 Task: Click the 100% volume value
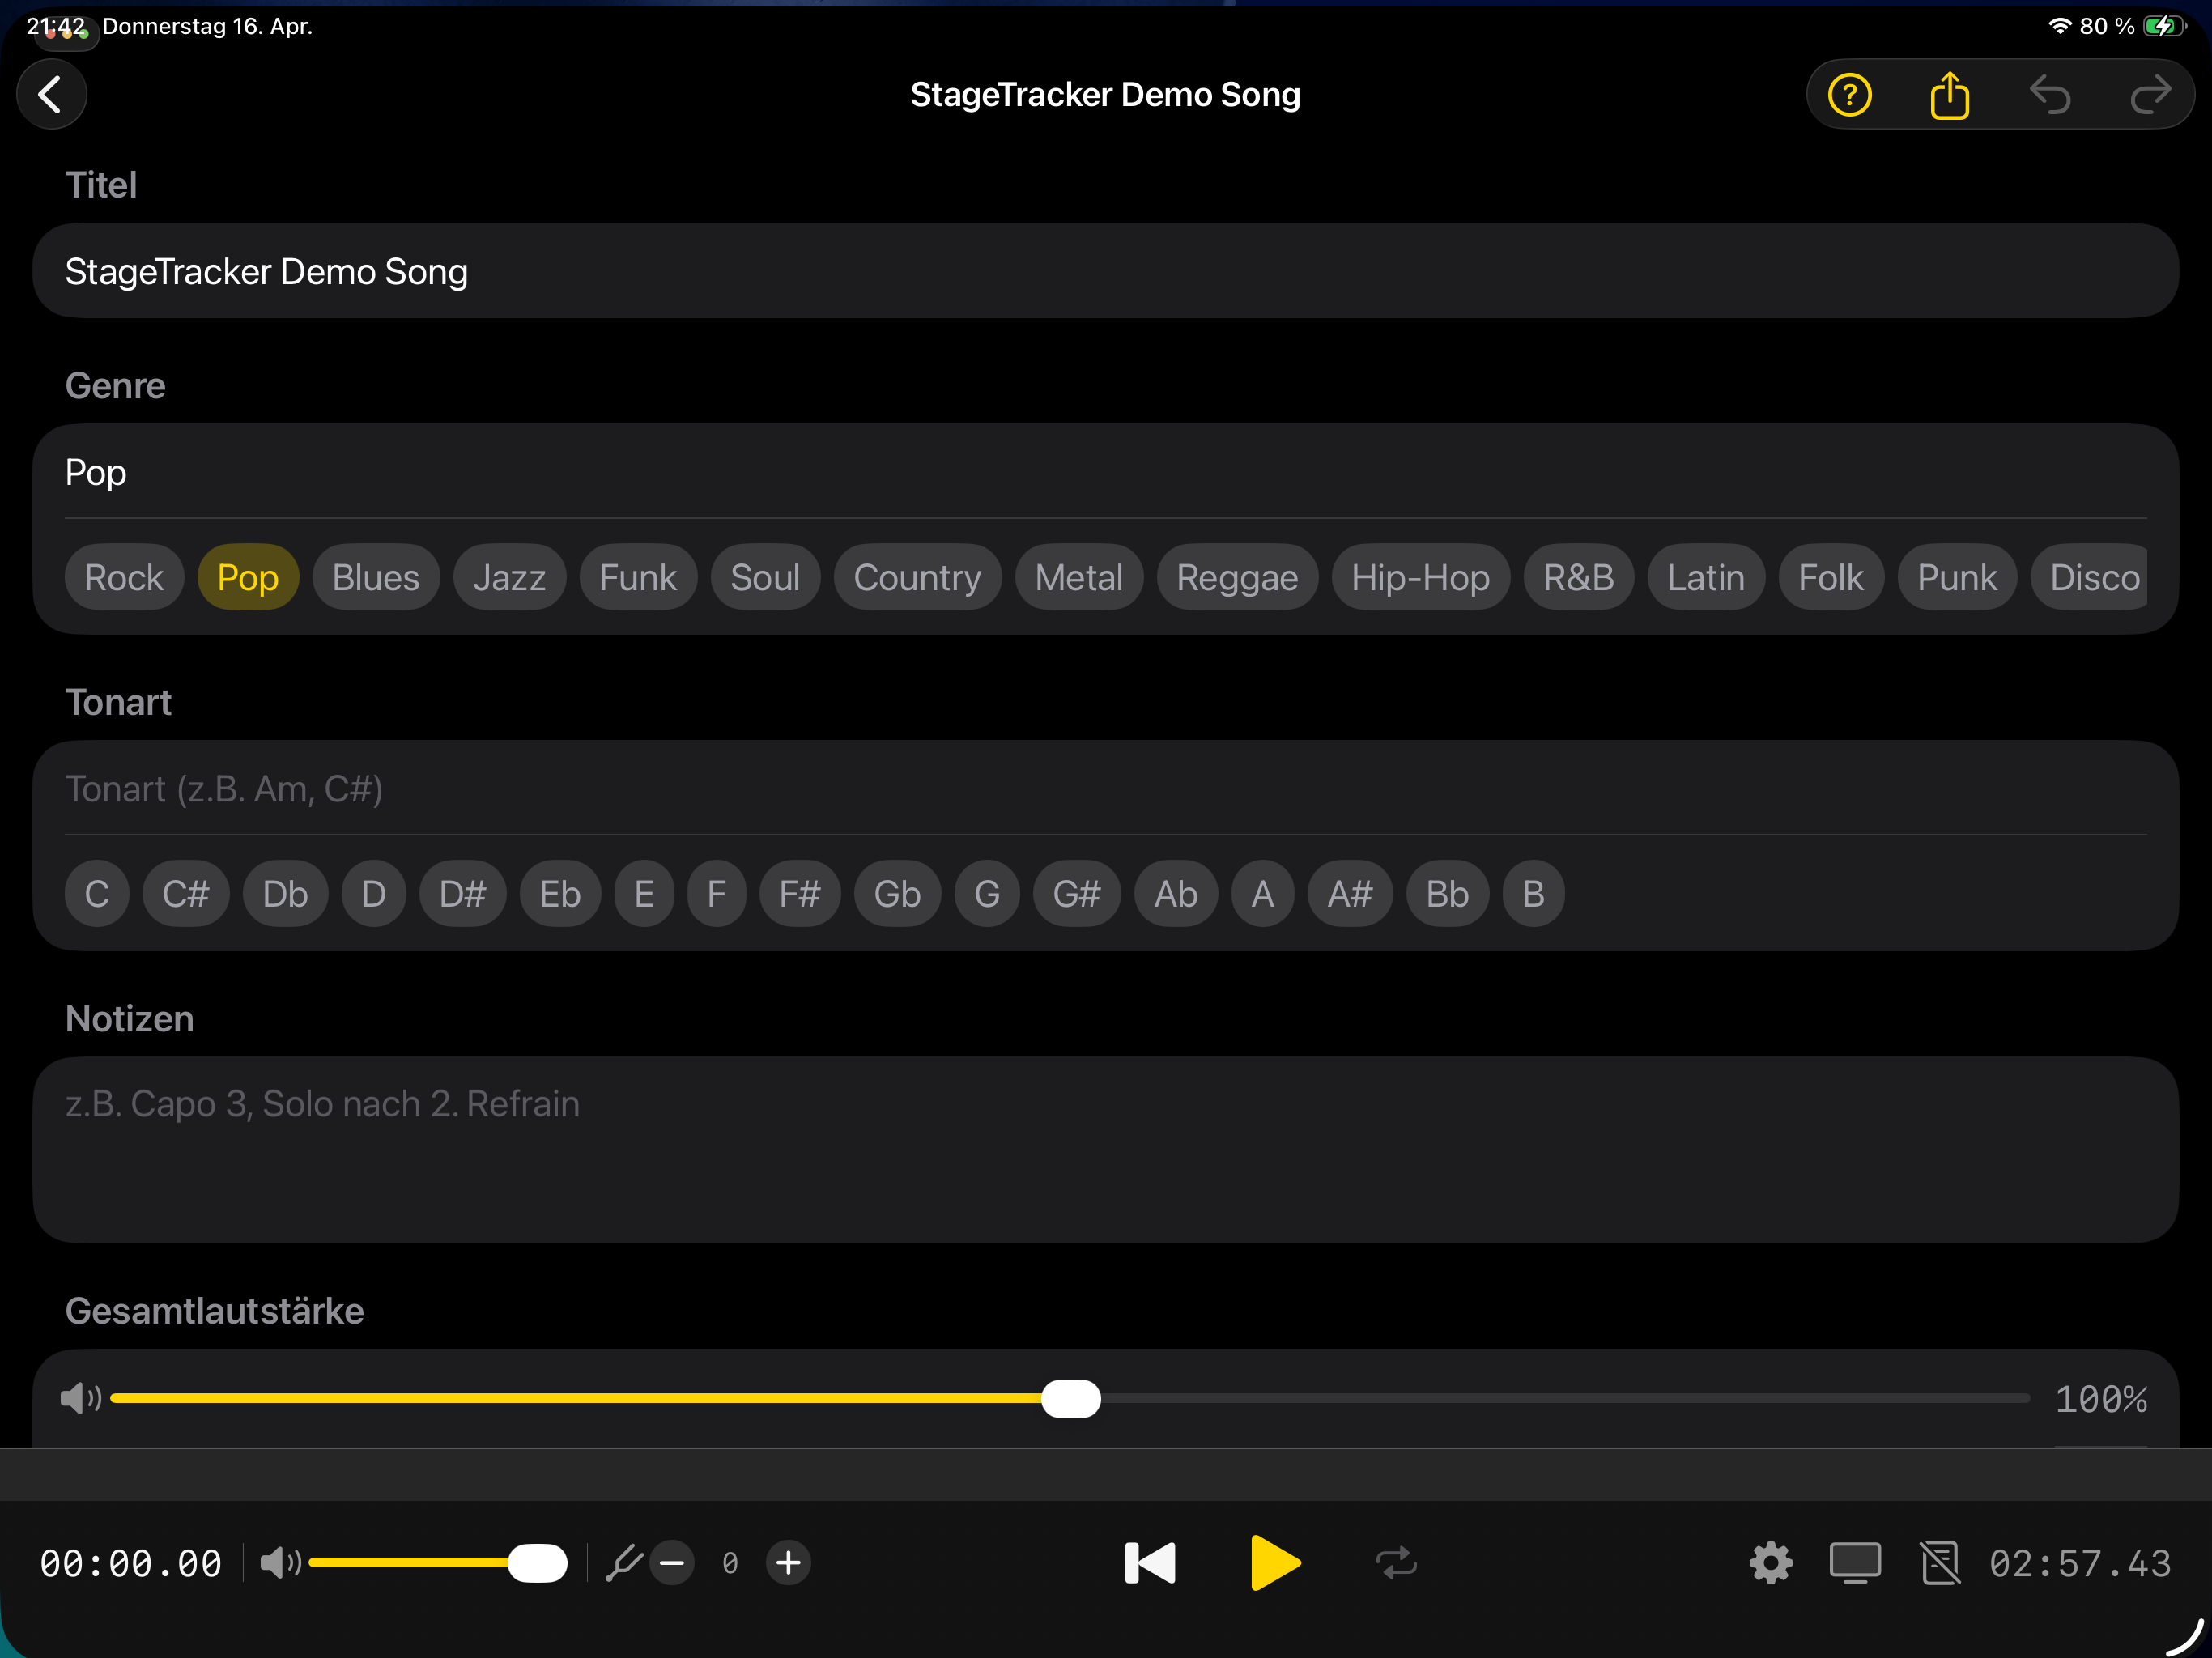[2101, 1399]
